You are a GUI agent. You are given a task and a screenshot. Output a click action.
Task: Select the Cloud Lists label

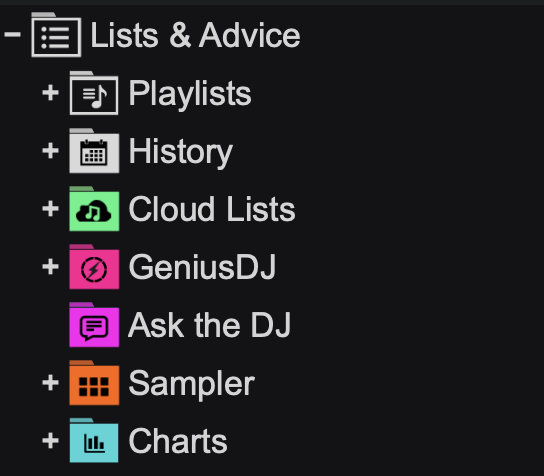[x=212, y=209]
